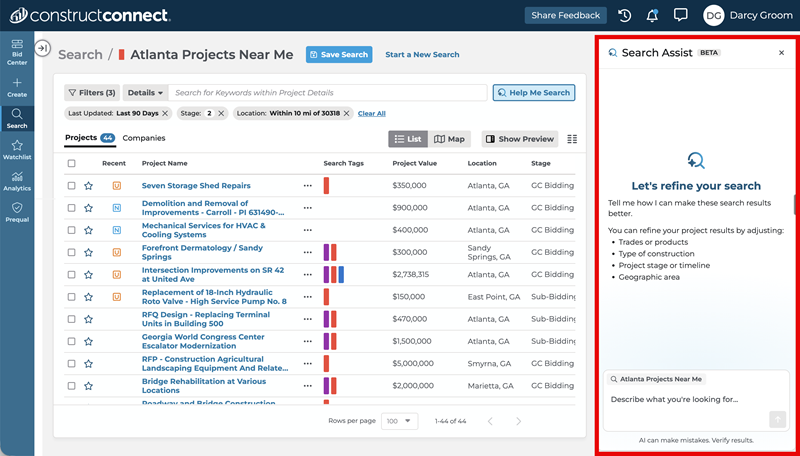The height and width of the screenshot is (456, 800).
Task: Star Seven Storage Shed Repairs project
Action: [x=88, y=186]
